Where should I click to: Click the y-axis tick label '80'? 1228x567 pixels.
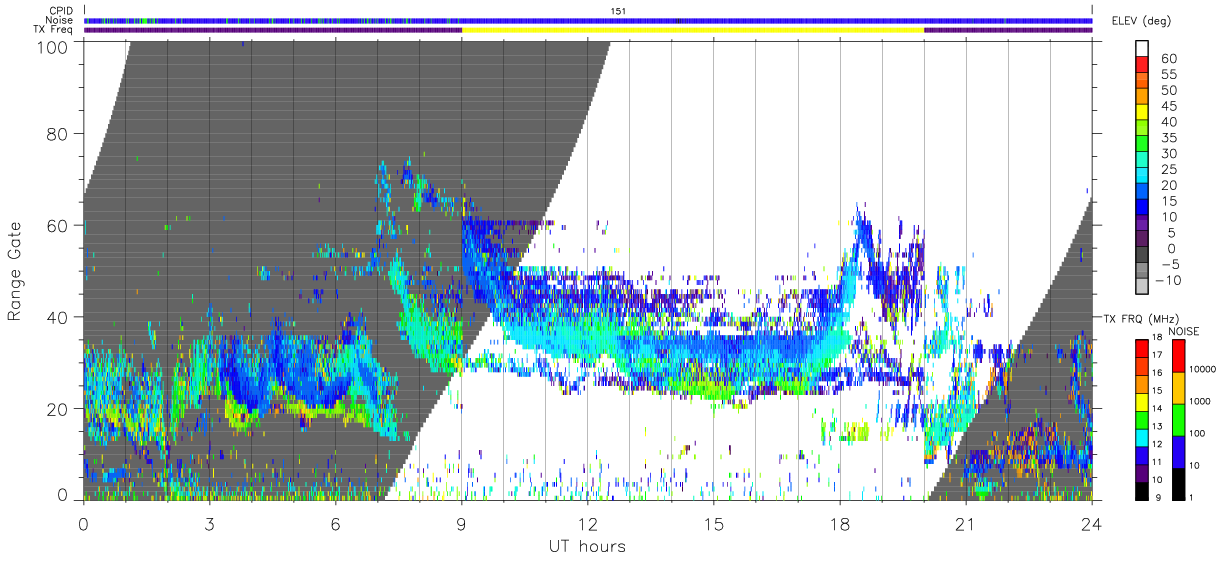(x=58, y=133)
